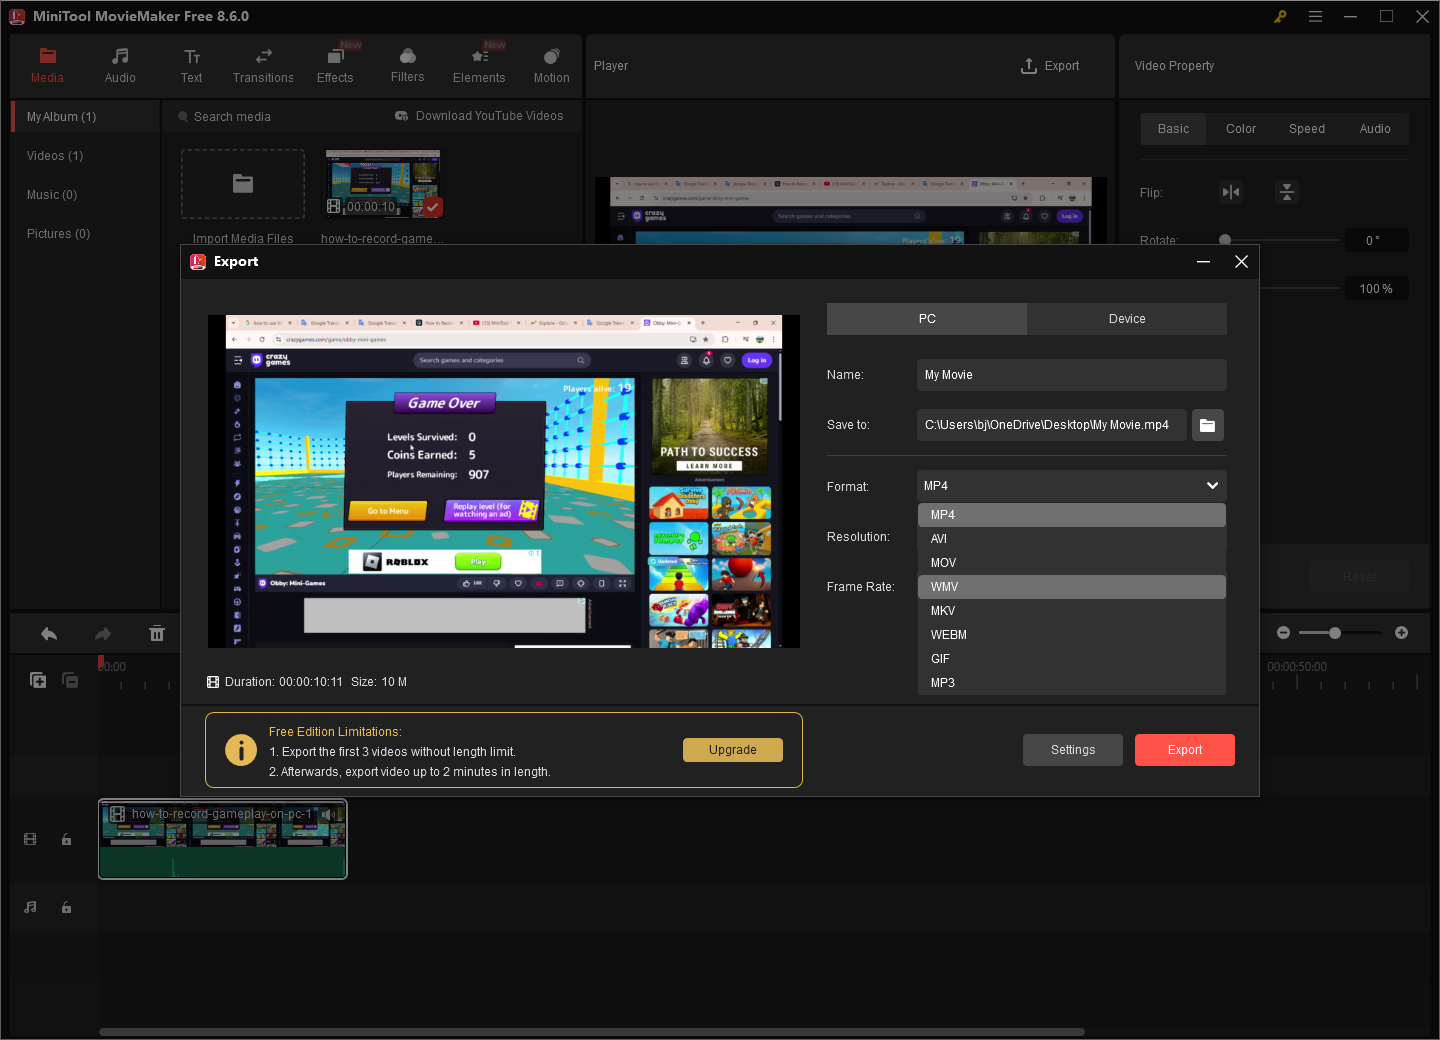The width and height of the screenshot is (1440, 1040).
Task: Open the Motion tab
Action: pos(551,66)
